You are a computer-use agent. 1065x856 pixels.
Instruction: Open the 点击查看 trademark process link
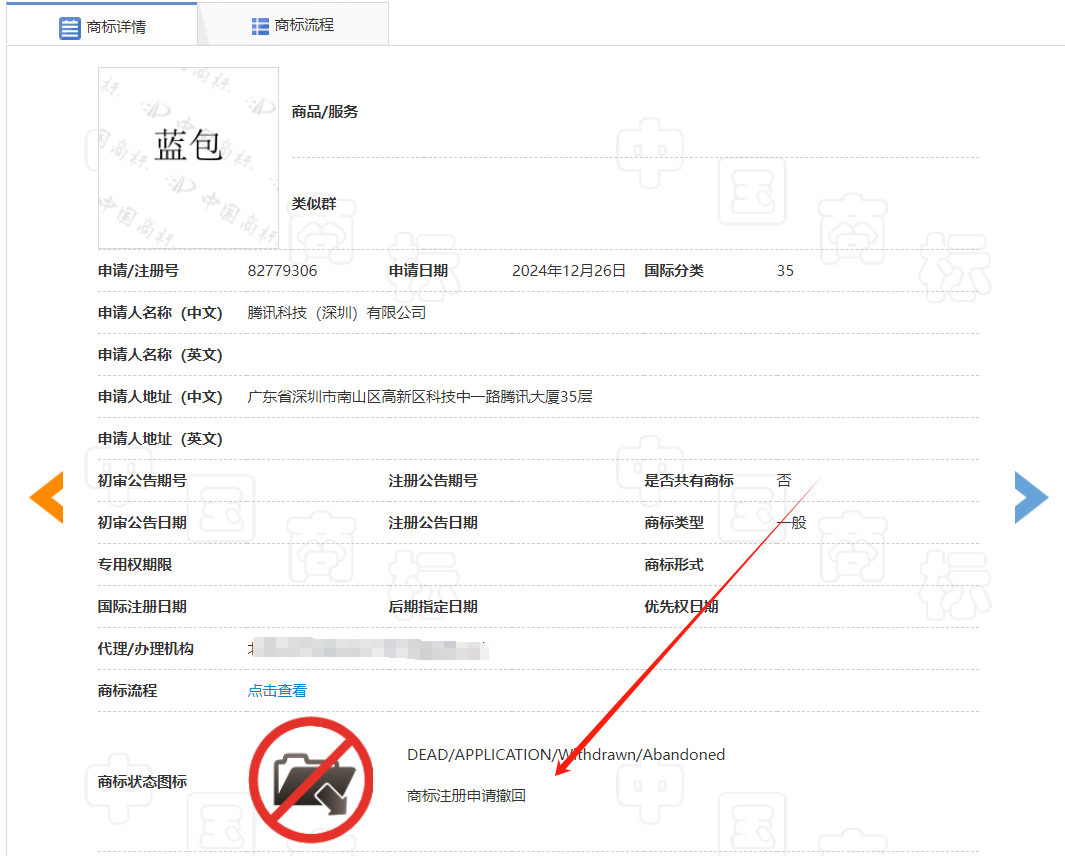coord(277,691)
